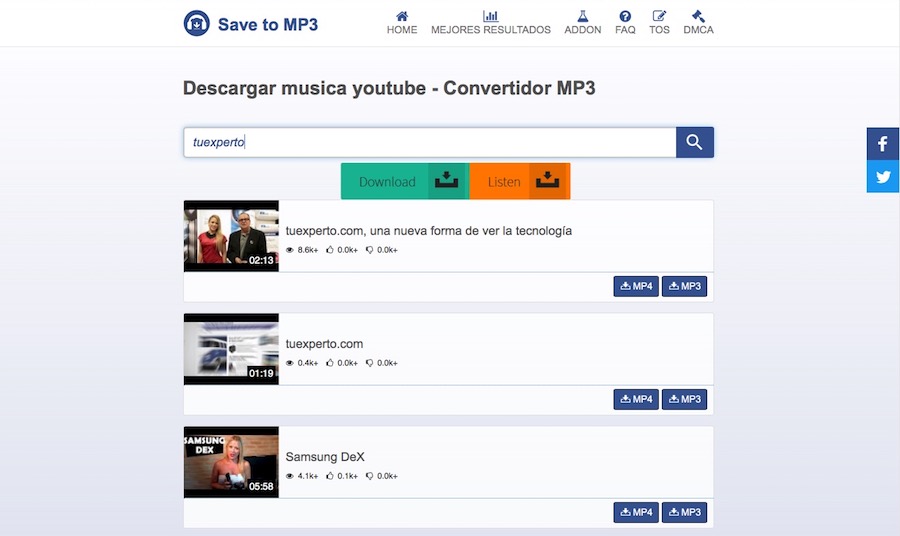Open the HOME page via house icon
900x536 pixels.
pos(402,16)
